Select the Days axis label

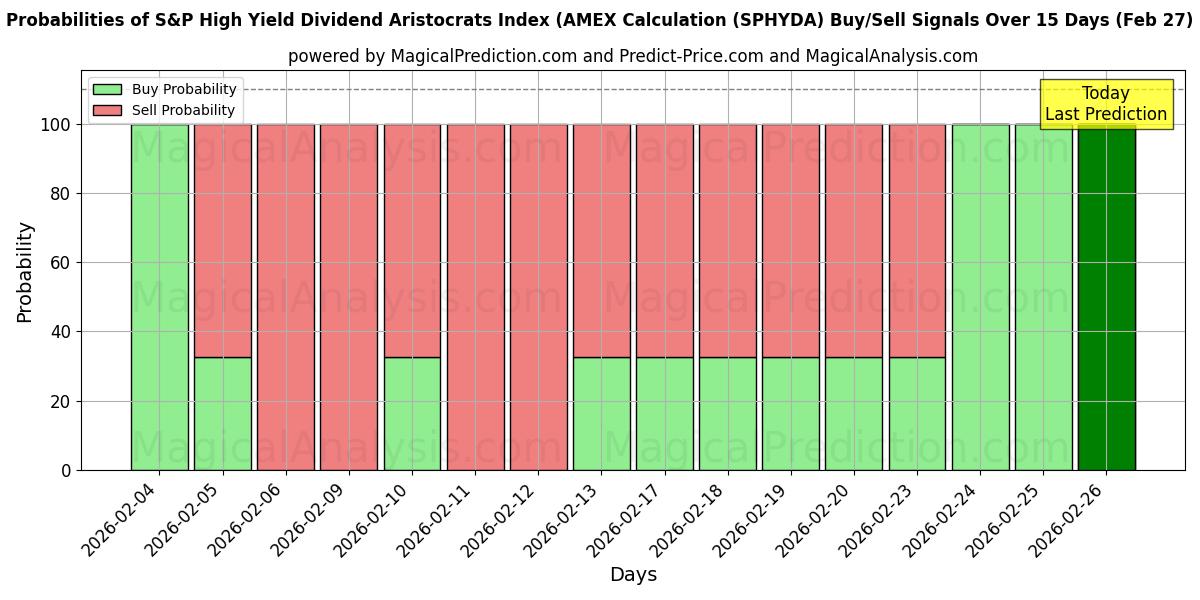(x=635, y=575)
